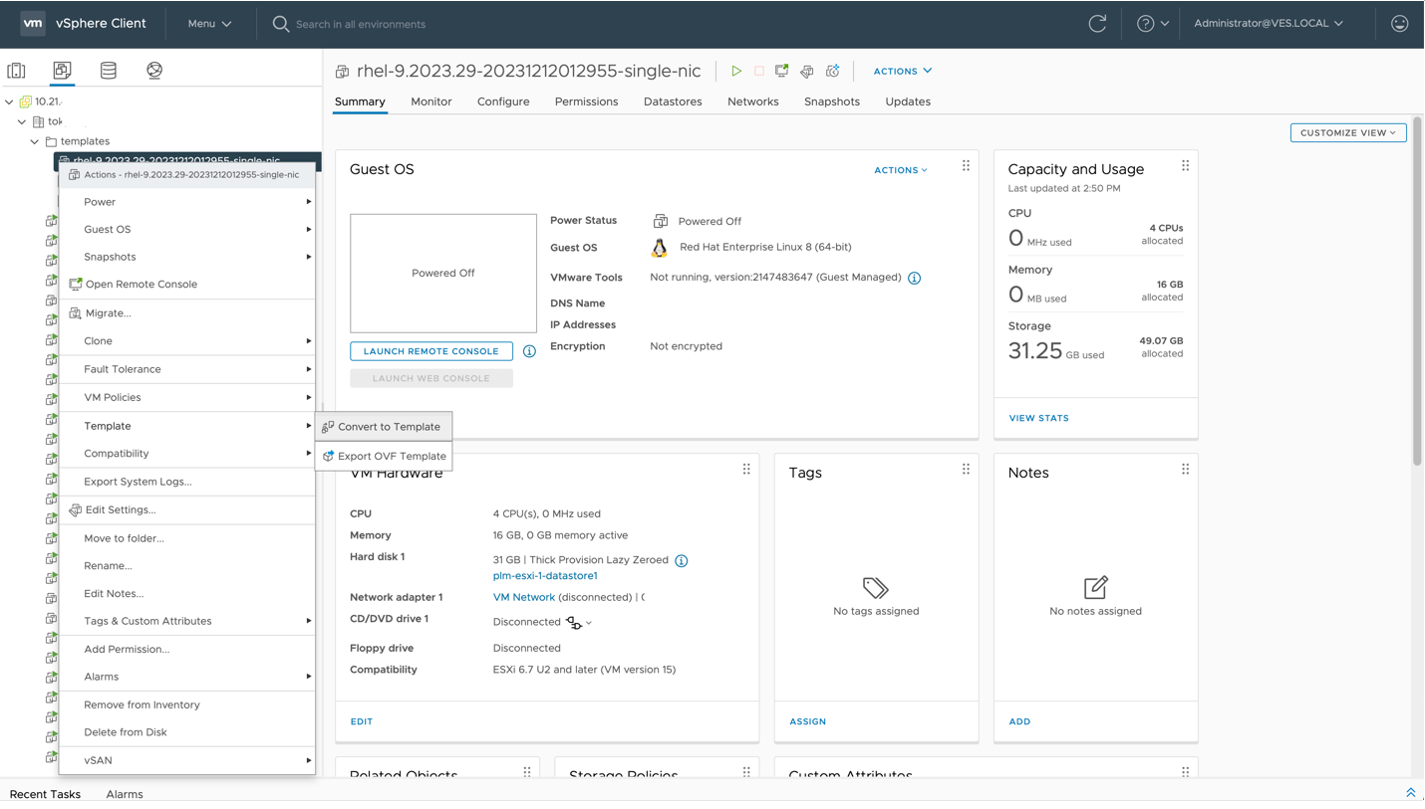Click the Hard disk 1 info icon

681,561
